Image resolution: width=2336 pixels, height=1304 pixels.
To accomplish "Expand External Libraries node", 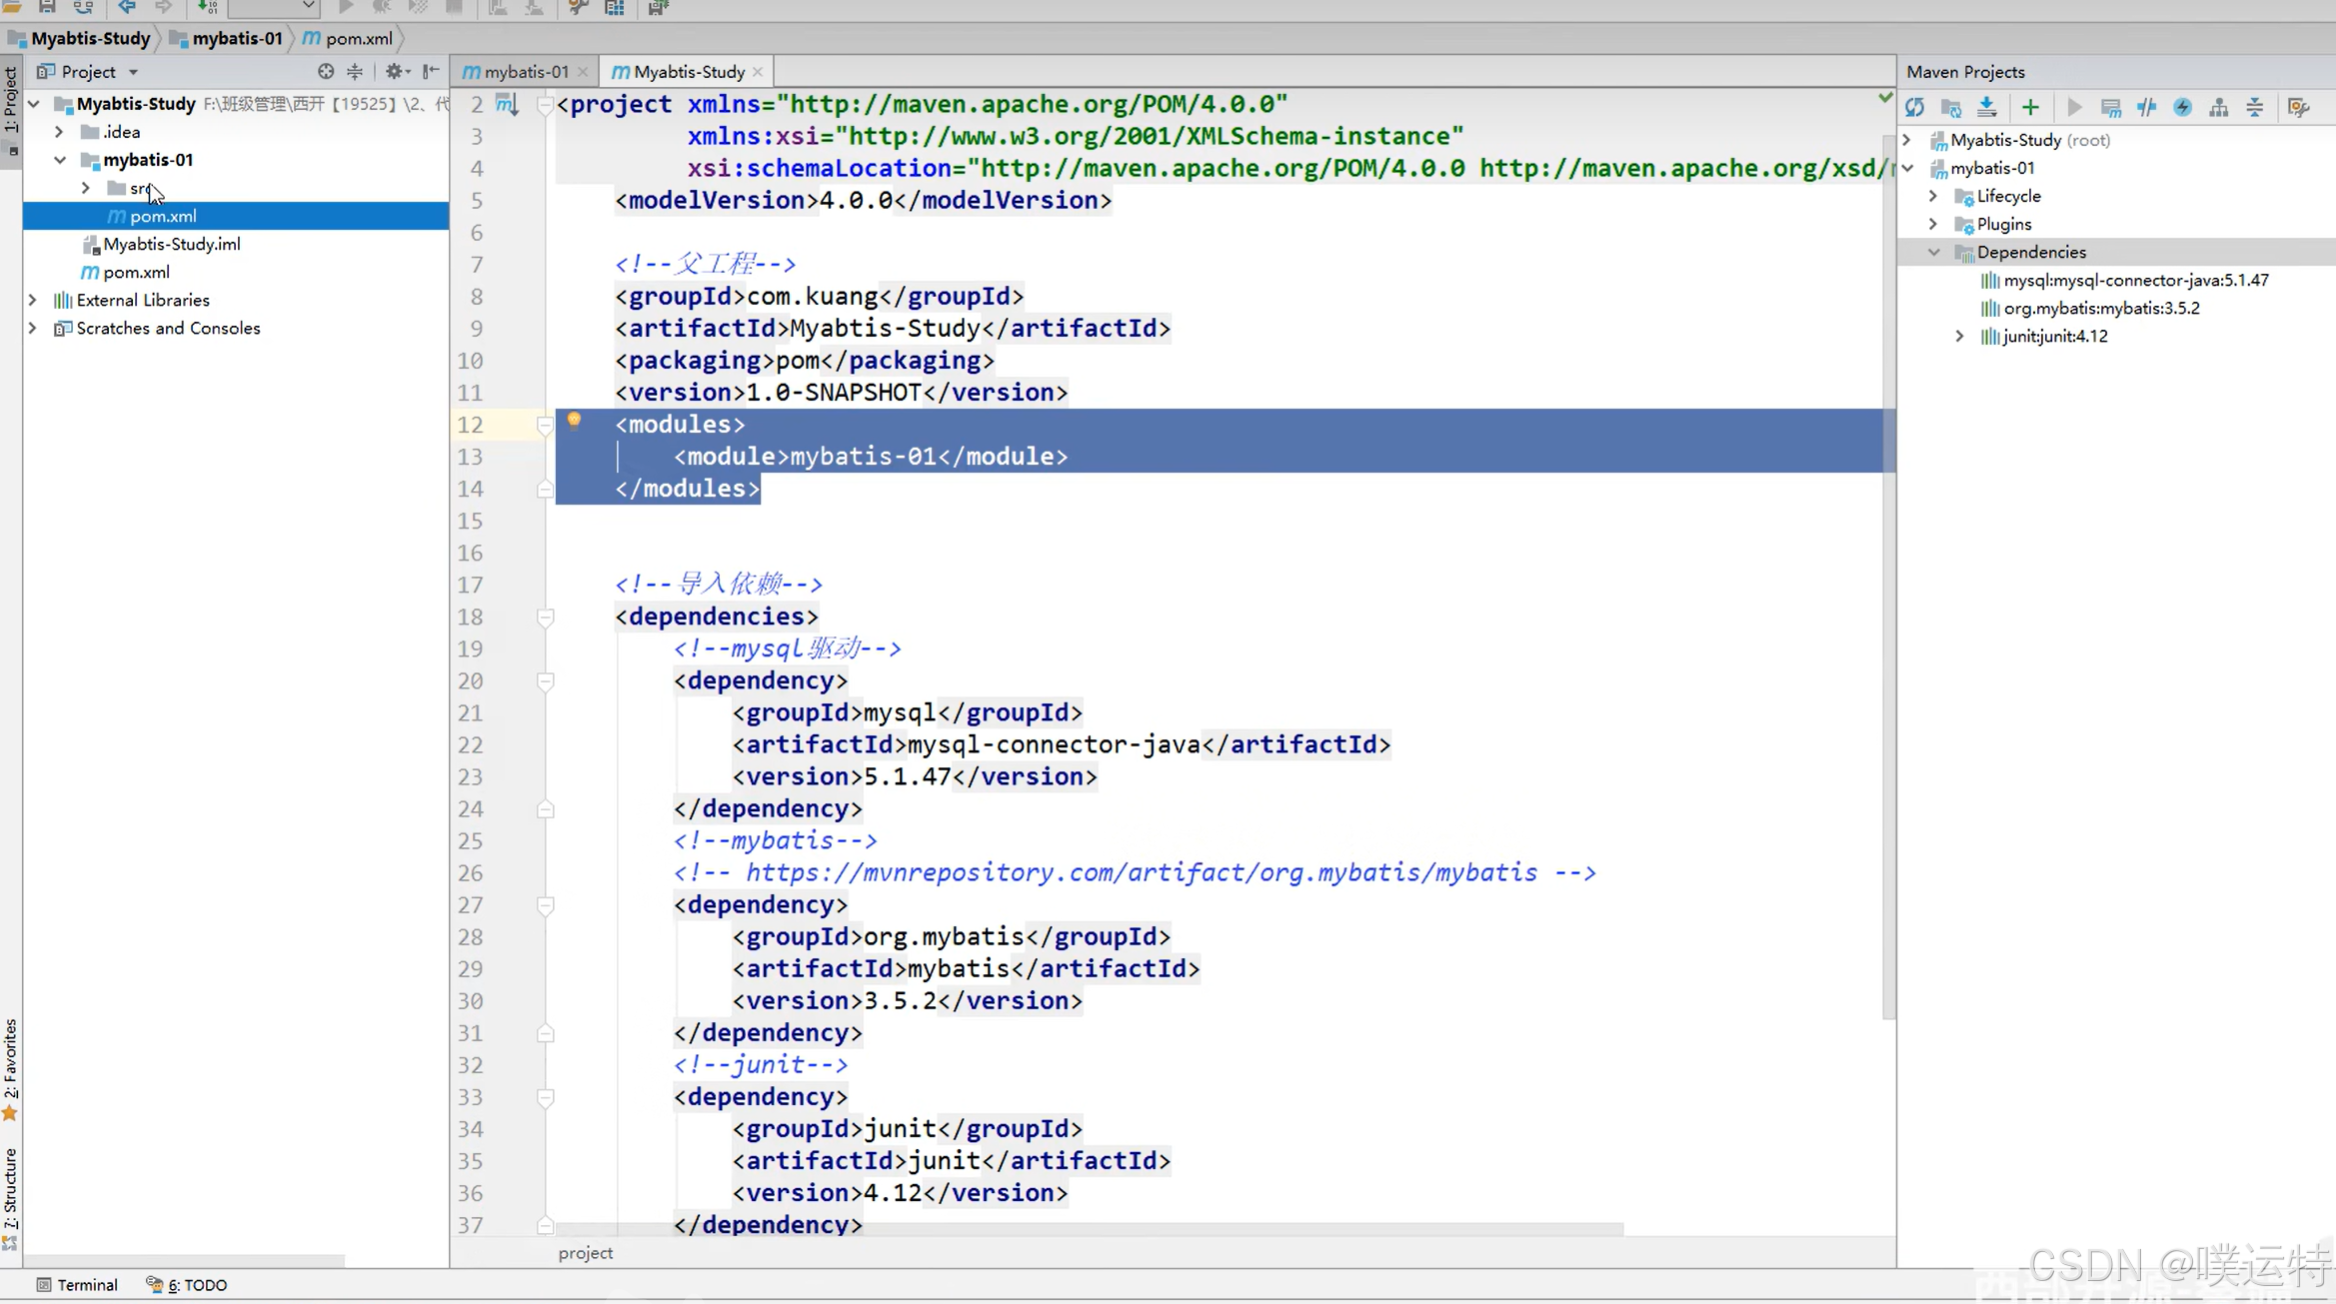I will 33,300.
